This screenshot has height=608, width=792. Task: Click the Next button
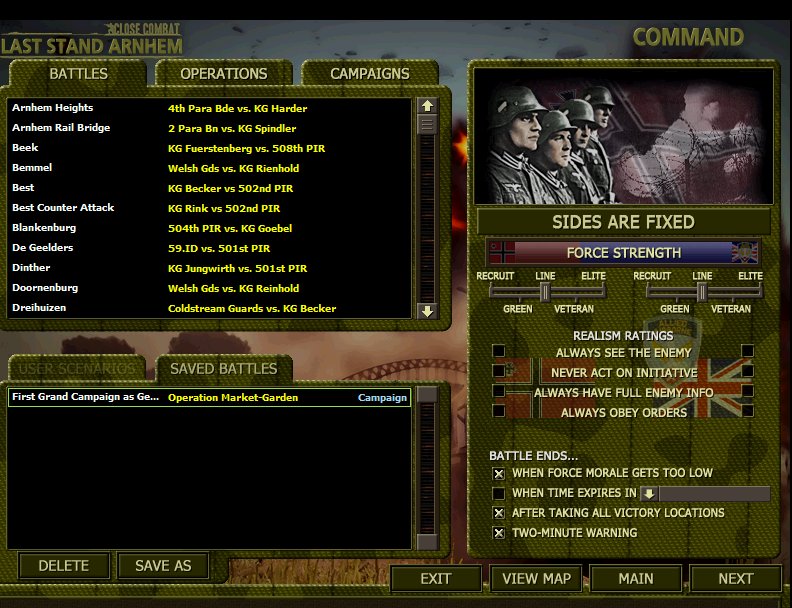736,579
